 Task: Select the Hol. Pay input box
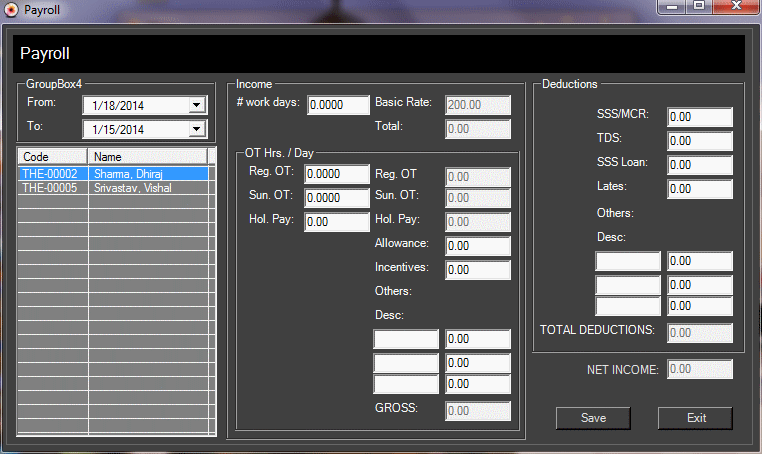(337, 222)
